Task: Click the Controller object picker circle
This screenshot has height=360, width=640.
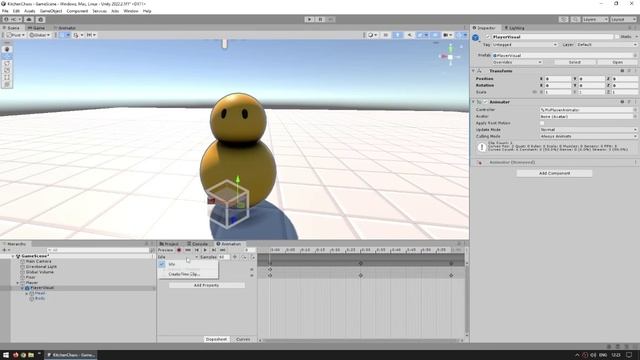Action: click(635, 110)
